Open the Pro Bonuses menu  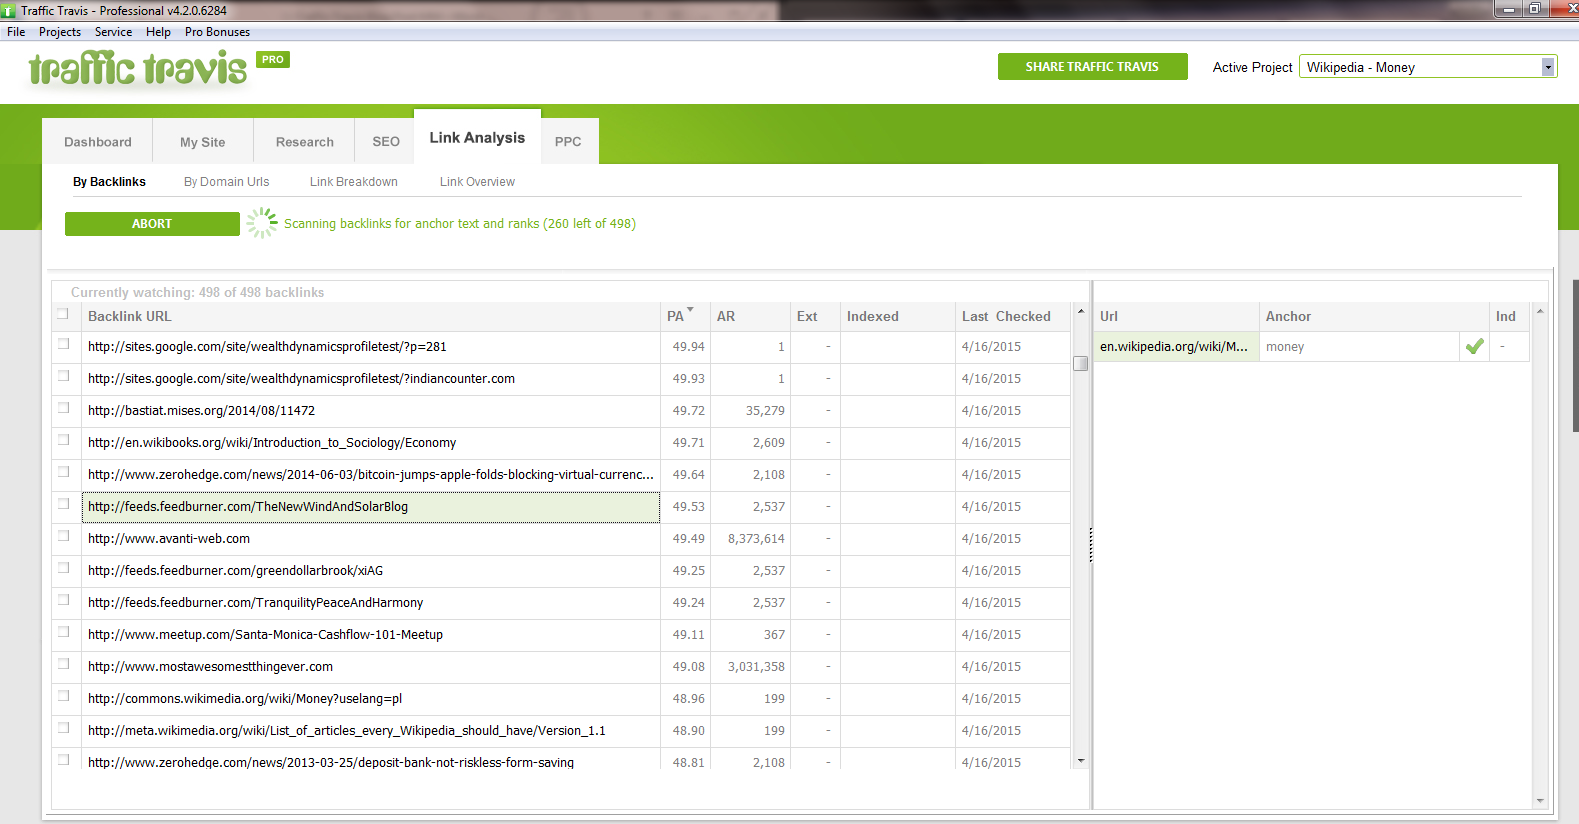(x=217, y=32)
